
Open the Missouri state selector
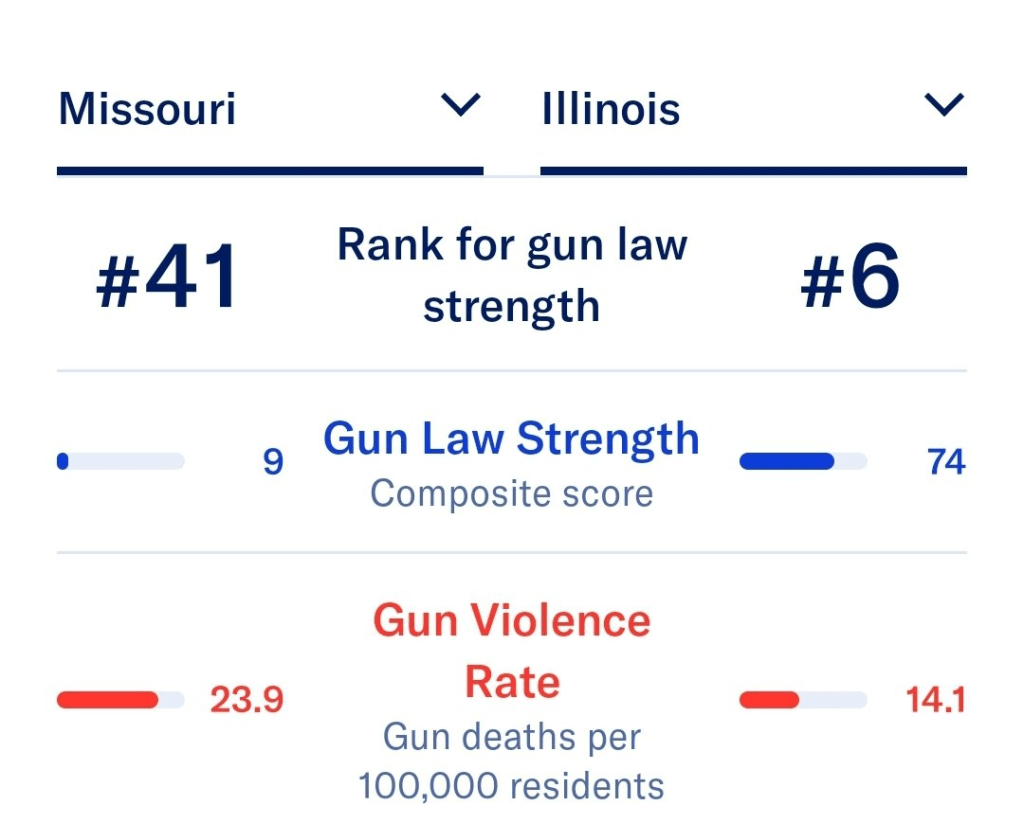(148, 108)
